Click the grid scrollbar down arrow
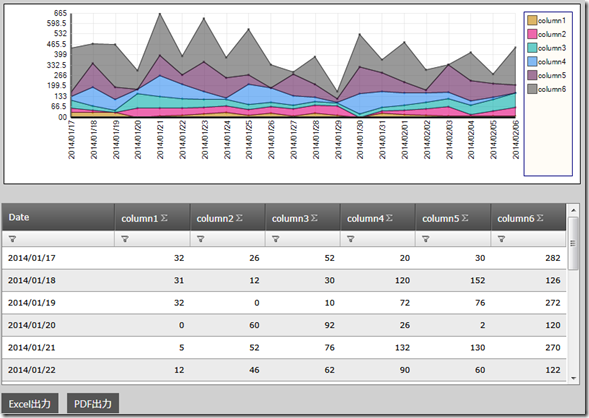589x418 pixels. [573, 378]
